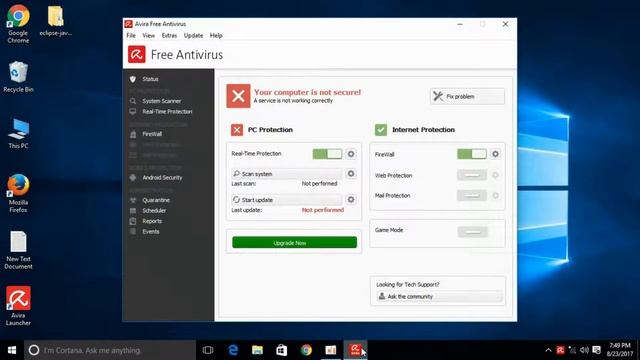640x360 pixels.
Task: Open Scan system settings gear
Action: pos(351,173)
